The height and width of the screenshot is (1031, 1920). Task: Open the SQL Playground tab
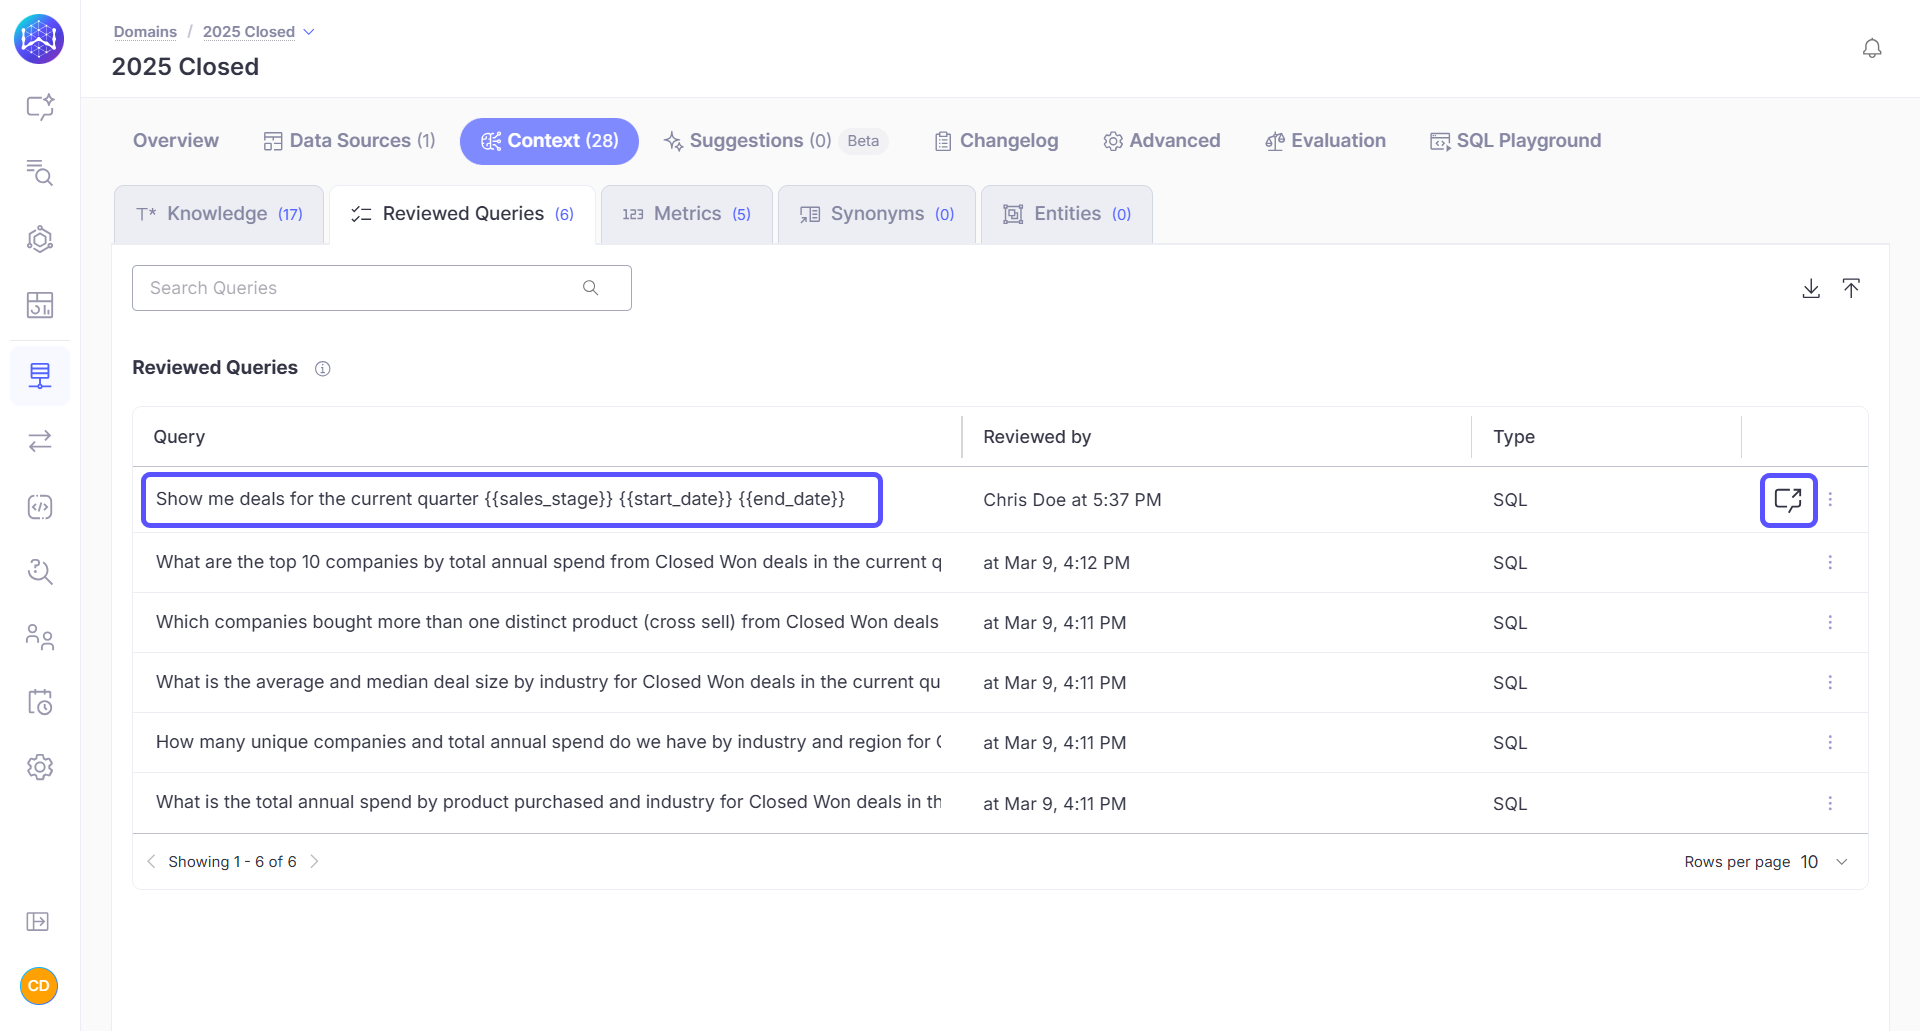click(1515, 140)
